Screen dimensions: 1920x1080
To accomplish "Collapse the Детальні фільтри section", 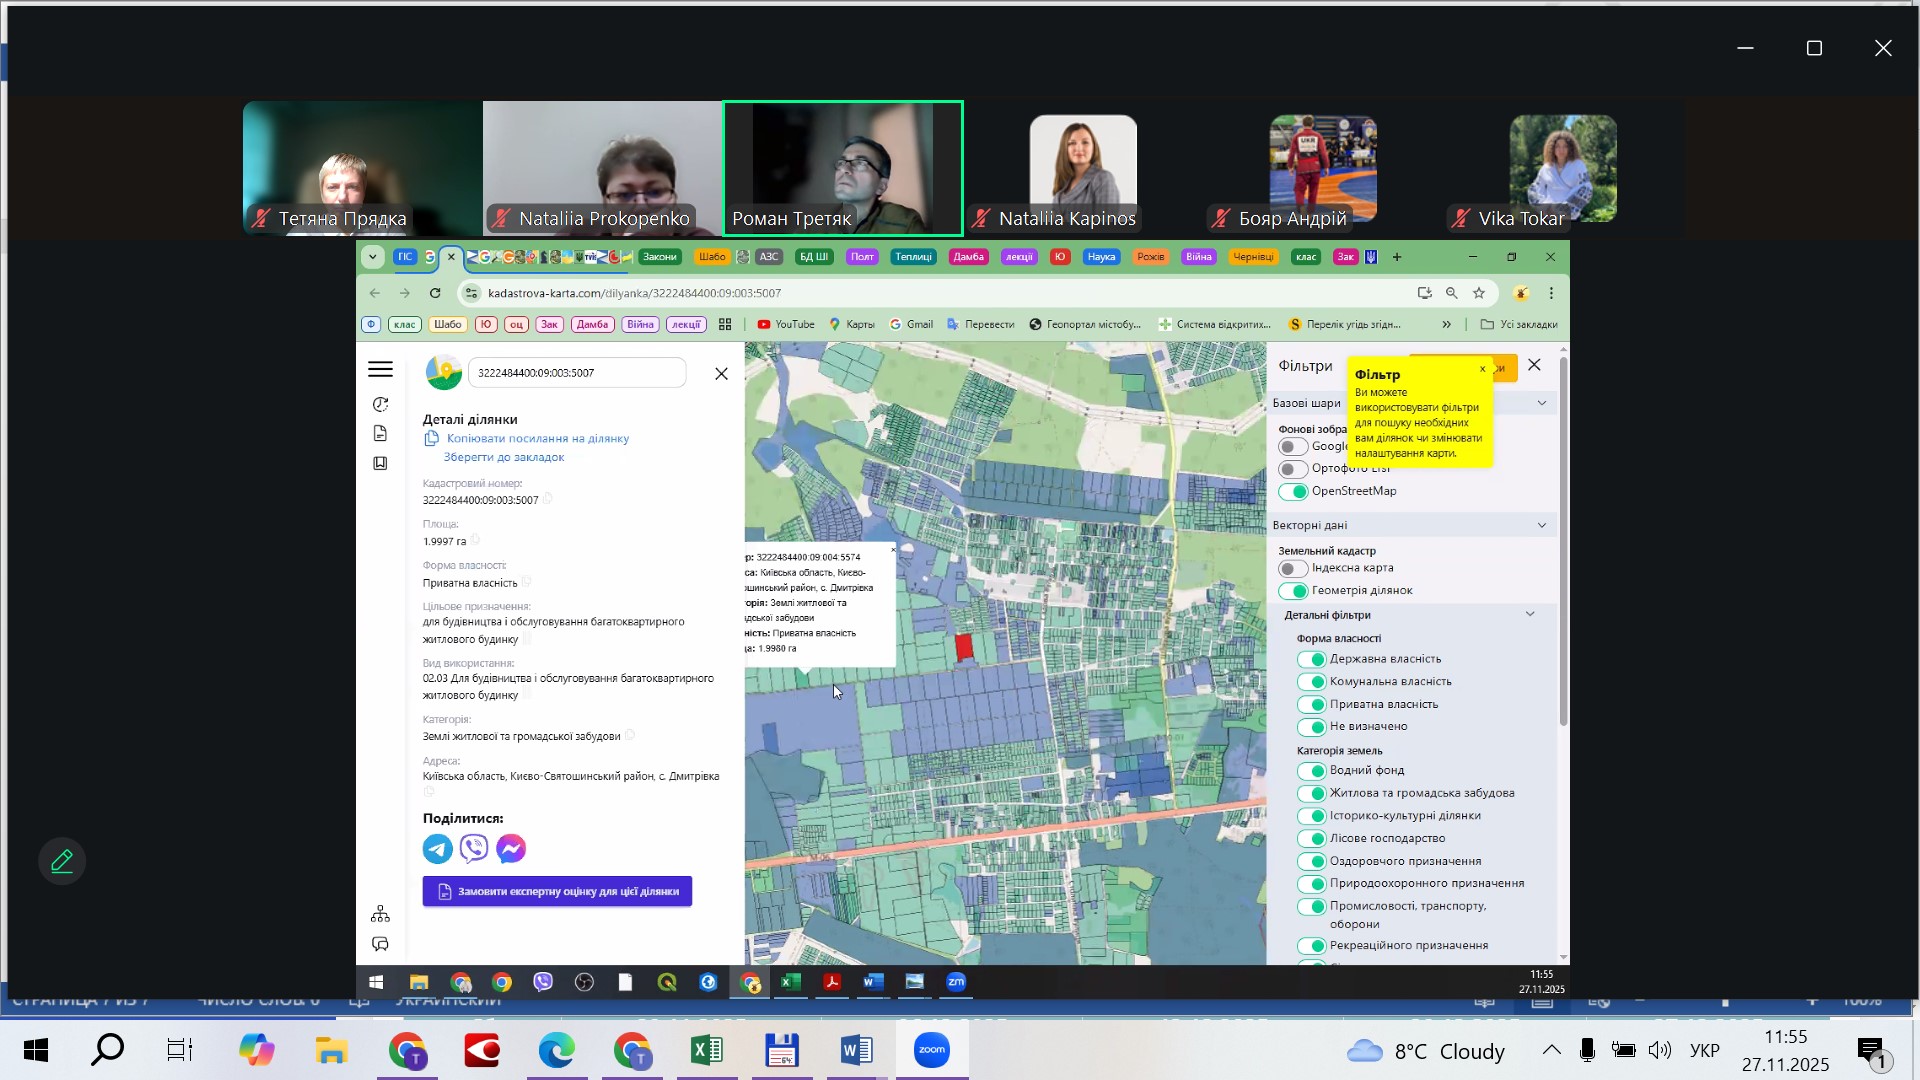I will click(1529, 615).
